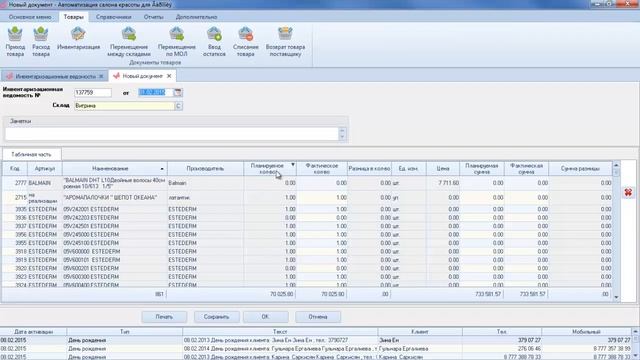
Task: Open the Отчеты ribbon tab
Action: point(153,17)
